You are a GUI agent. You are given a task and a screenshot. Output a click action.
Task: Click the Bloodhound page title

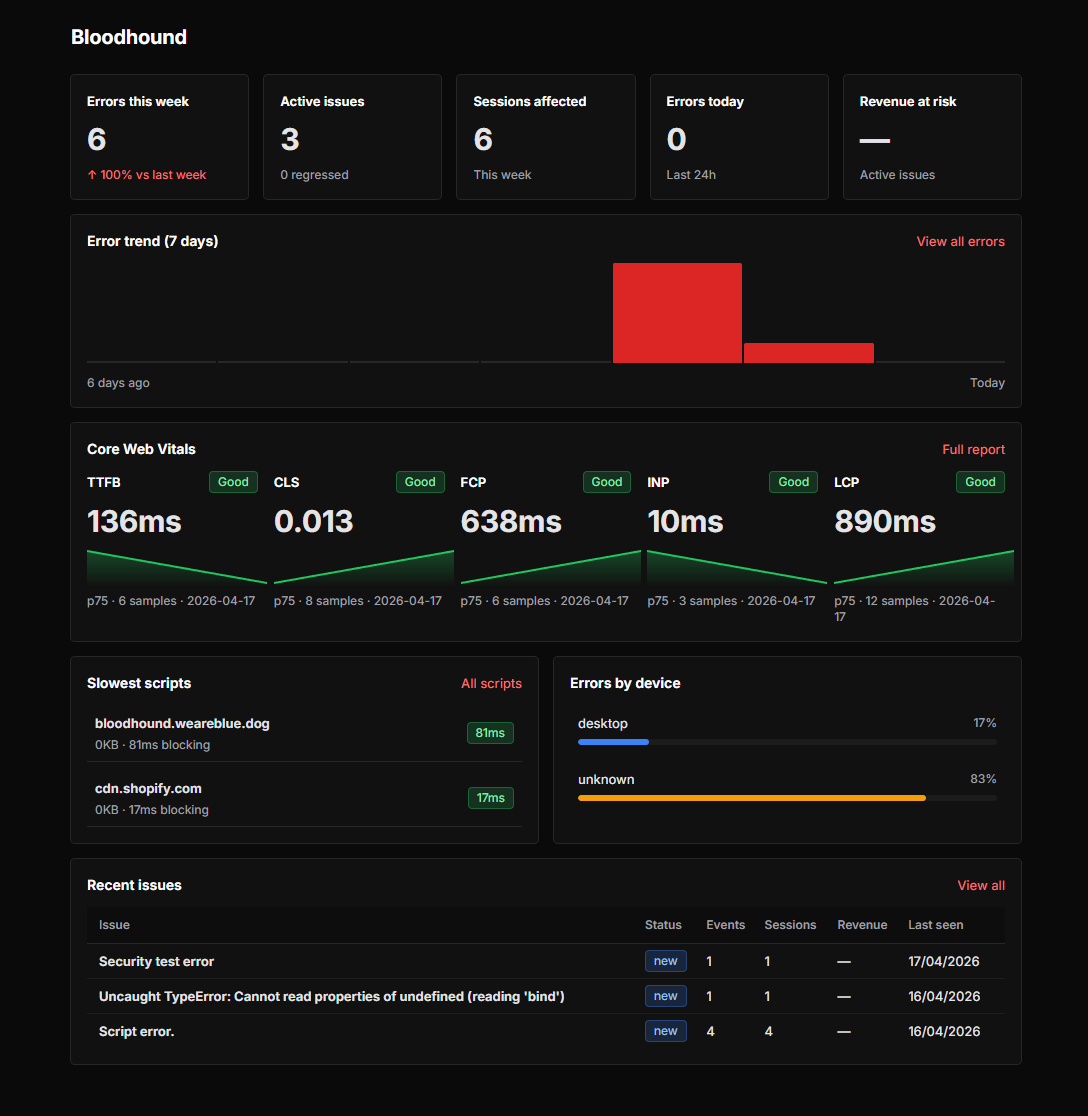pyautogui.click(x=128, y=37)
